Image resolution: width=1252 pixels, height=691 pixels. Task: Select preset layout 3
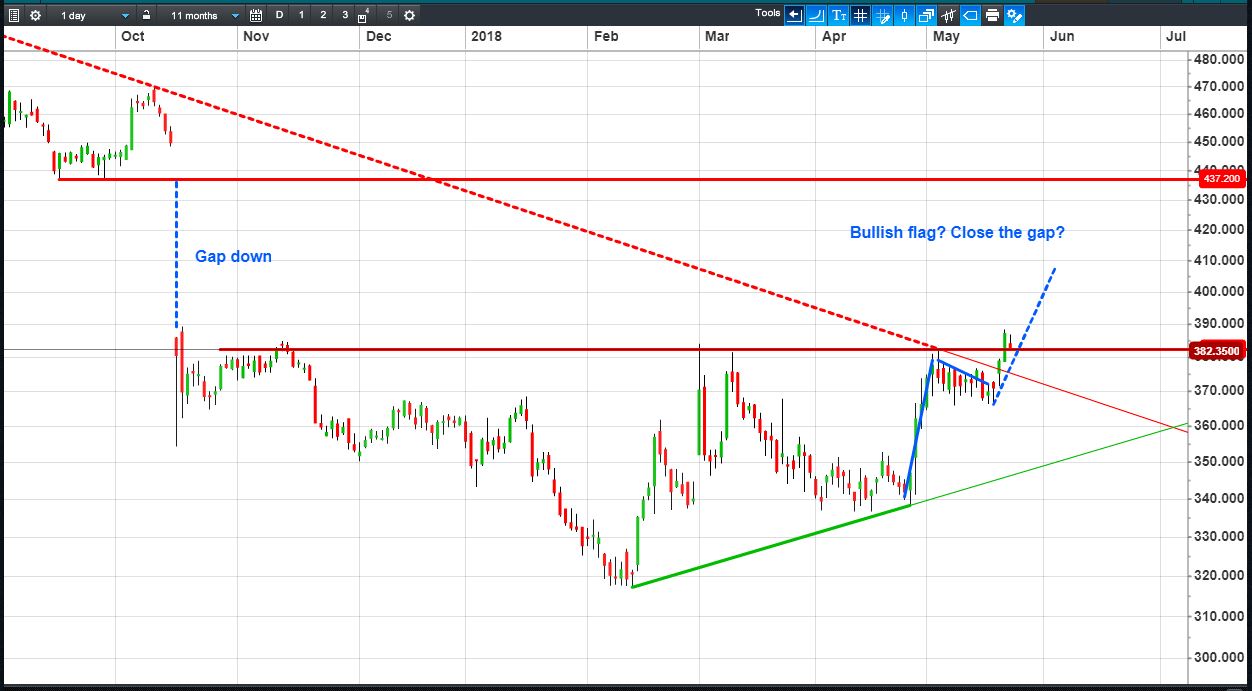[x=345, y=15]
